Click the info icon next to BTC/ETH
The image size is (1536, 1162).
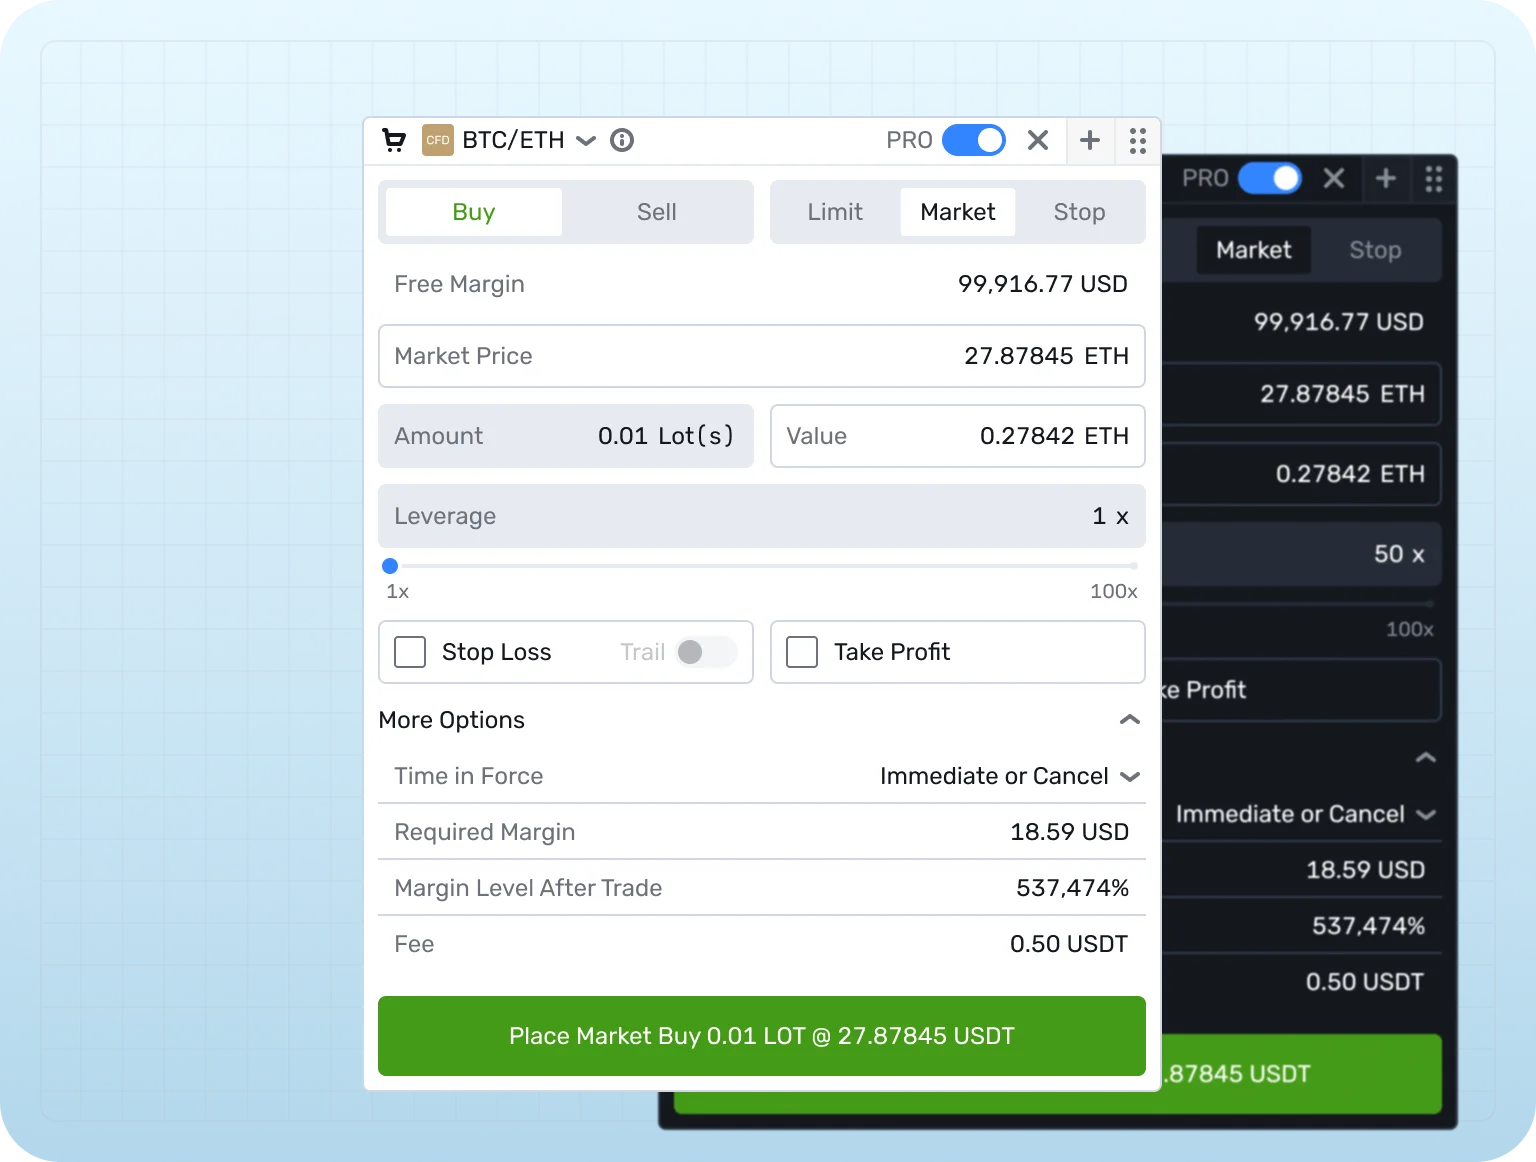click(x=622, y=141)
